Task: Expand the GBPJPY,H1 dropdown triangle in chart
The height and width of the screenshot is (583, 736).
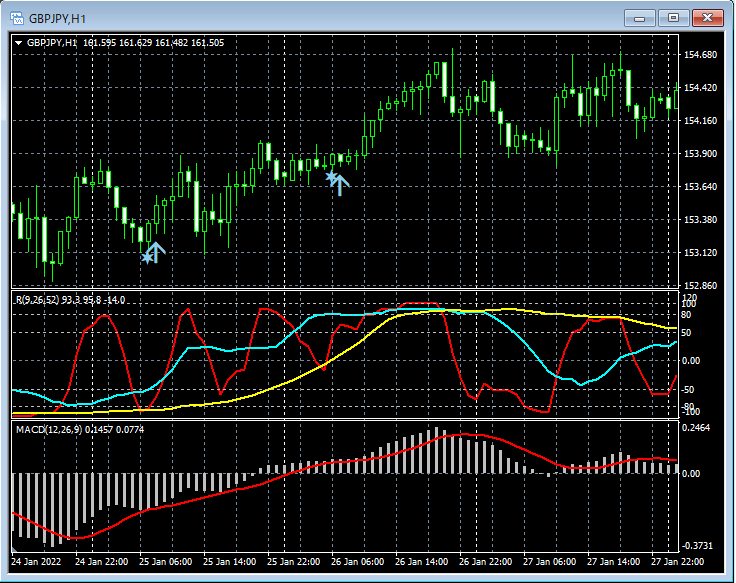Action: point(18,43)
